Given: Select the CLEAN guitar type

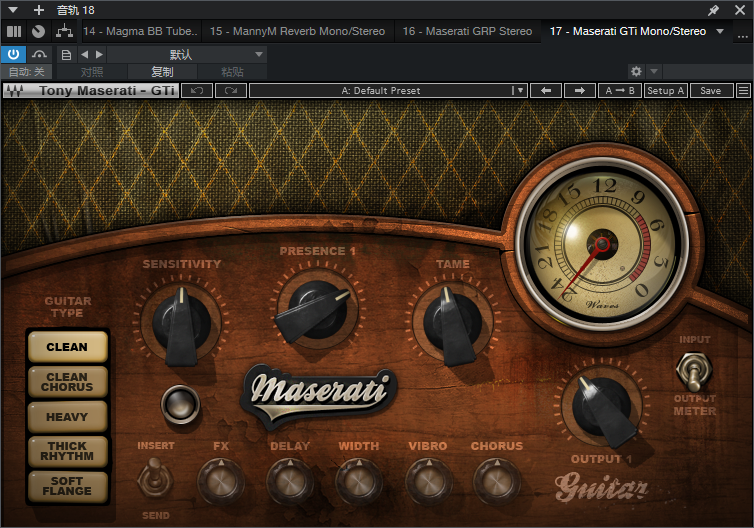Looking at the screenshot, I should pyautogui.click(x=67, y=347).
